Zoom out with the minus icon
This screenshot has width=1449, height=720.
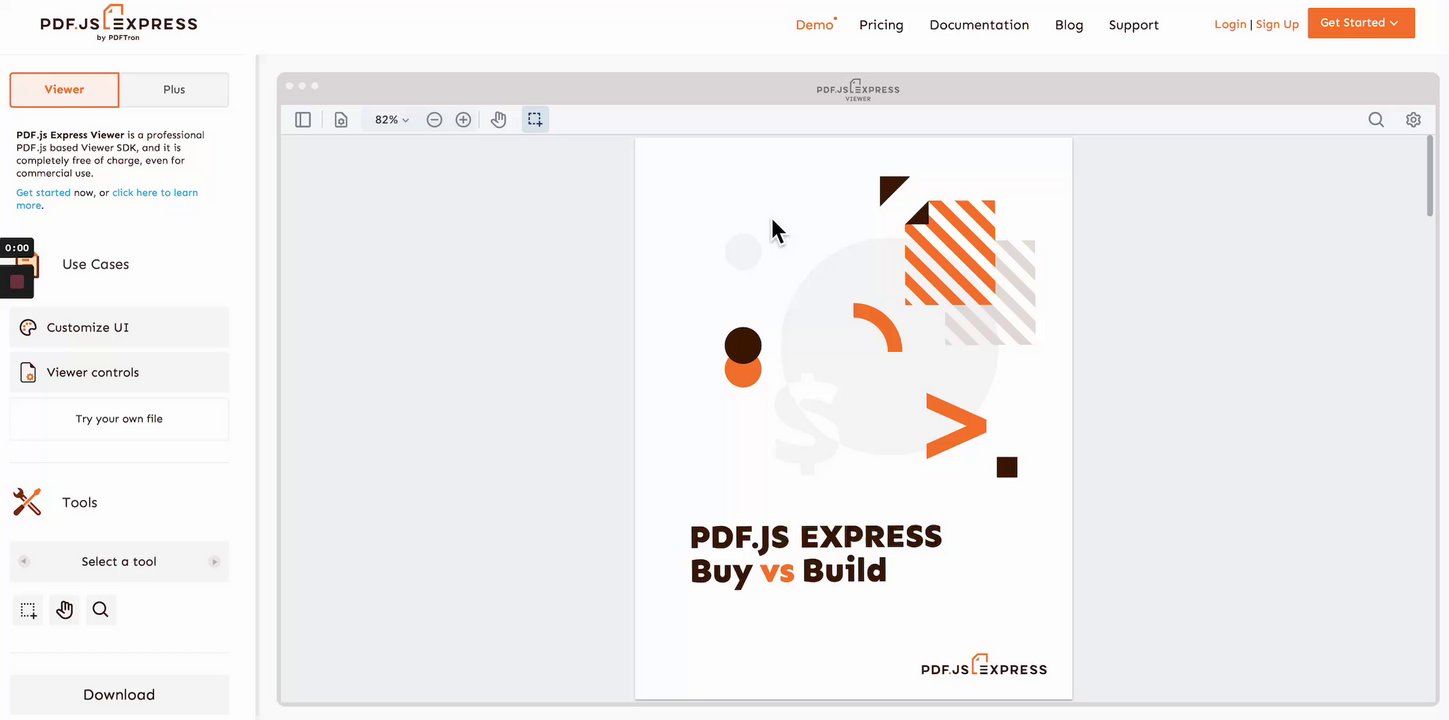434,120
